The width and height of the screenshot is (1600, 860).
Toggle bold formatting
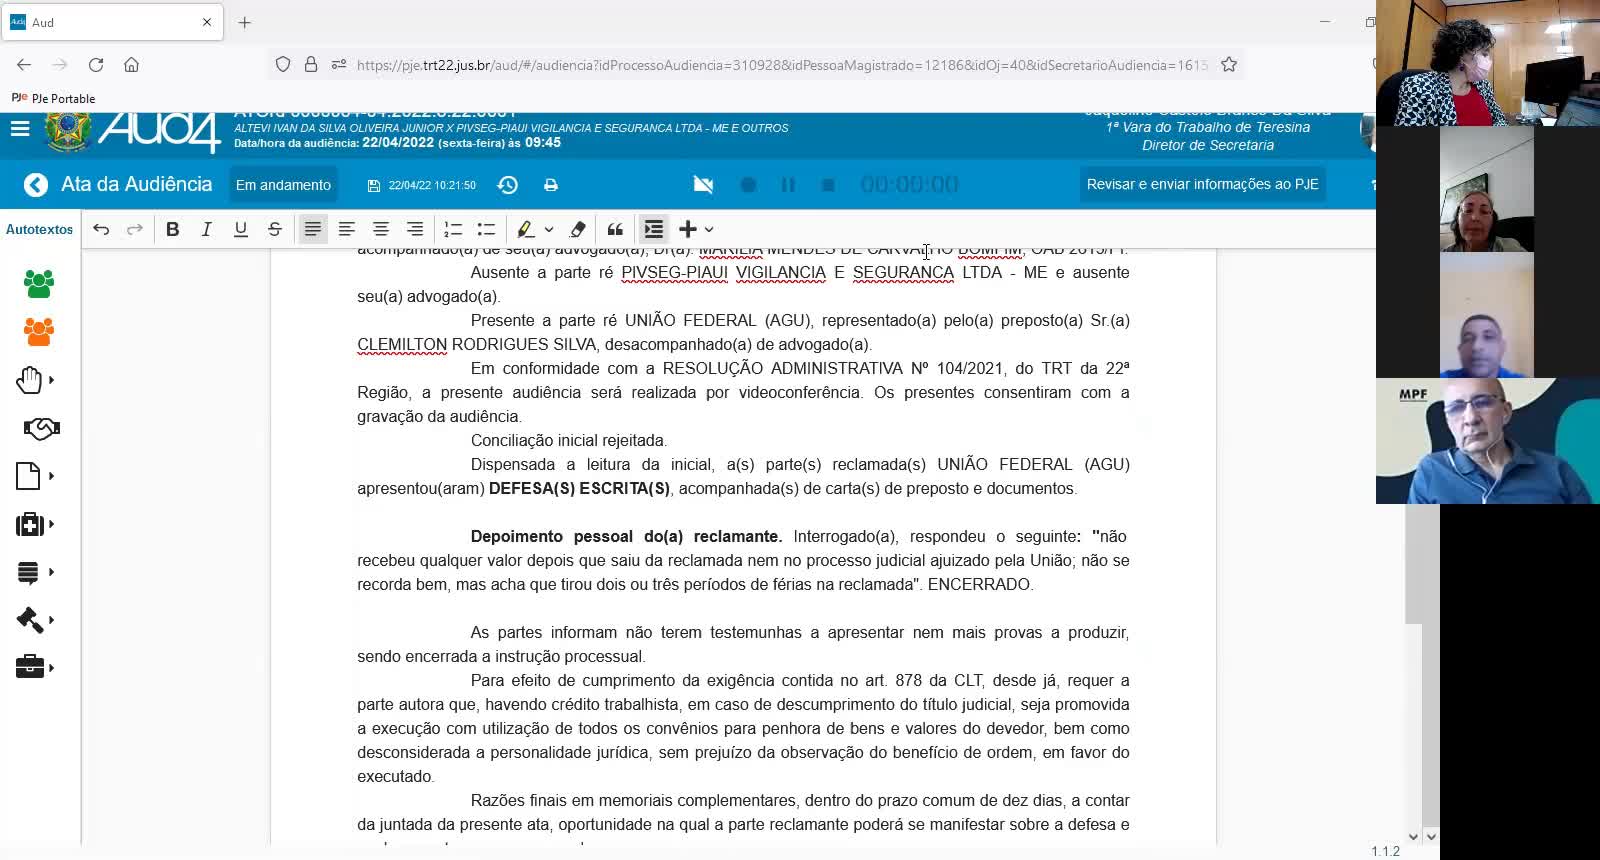coord(173,230)
